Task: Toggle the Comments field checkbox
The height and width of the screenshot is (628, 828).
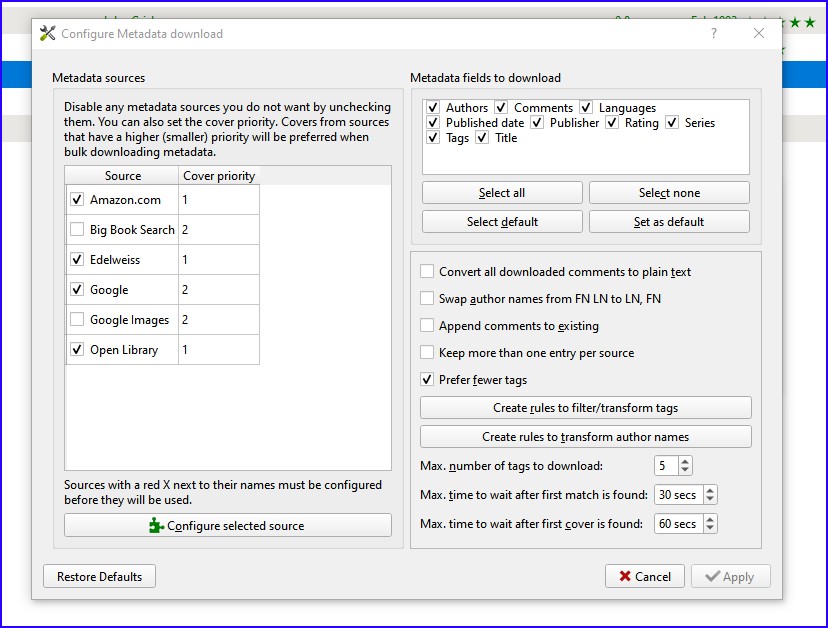Action: pos(501,107)
